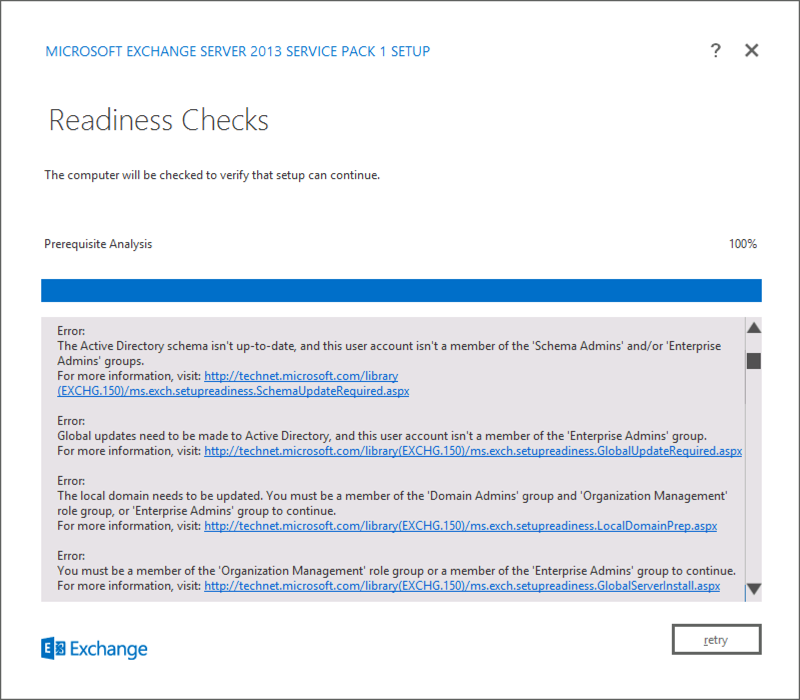
Task: Open the LocalDomainPrep.aspx help link
Action: click(x=460, y=526)
